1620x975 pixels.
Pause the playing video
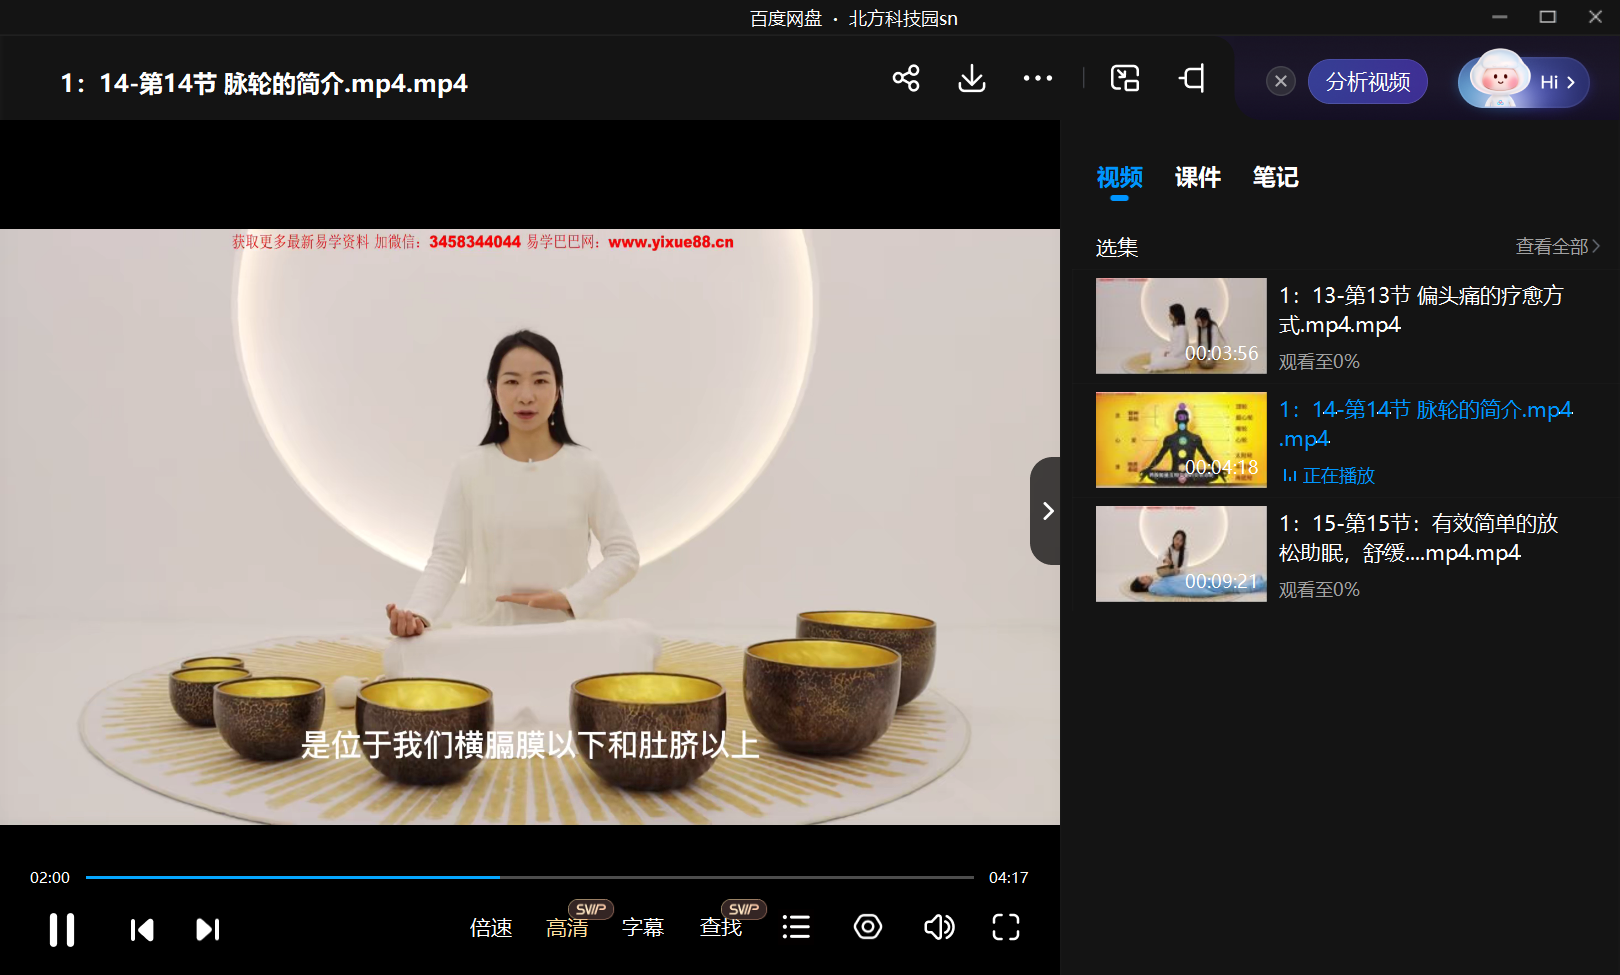[x=61, y=929]
